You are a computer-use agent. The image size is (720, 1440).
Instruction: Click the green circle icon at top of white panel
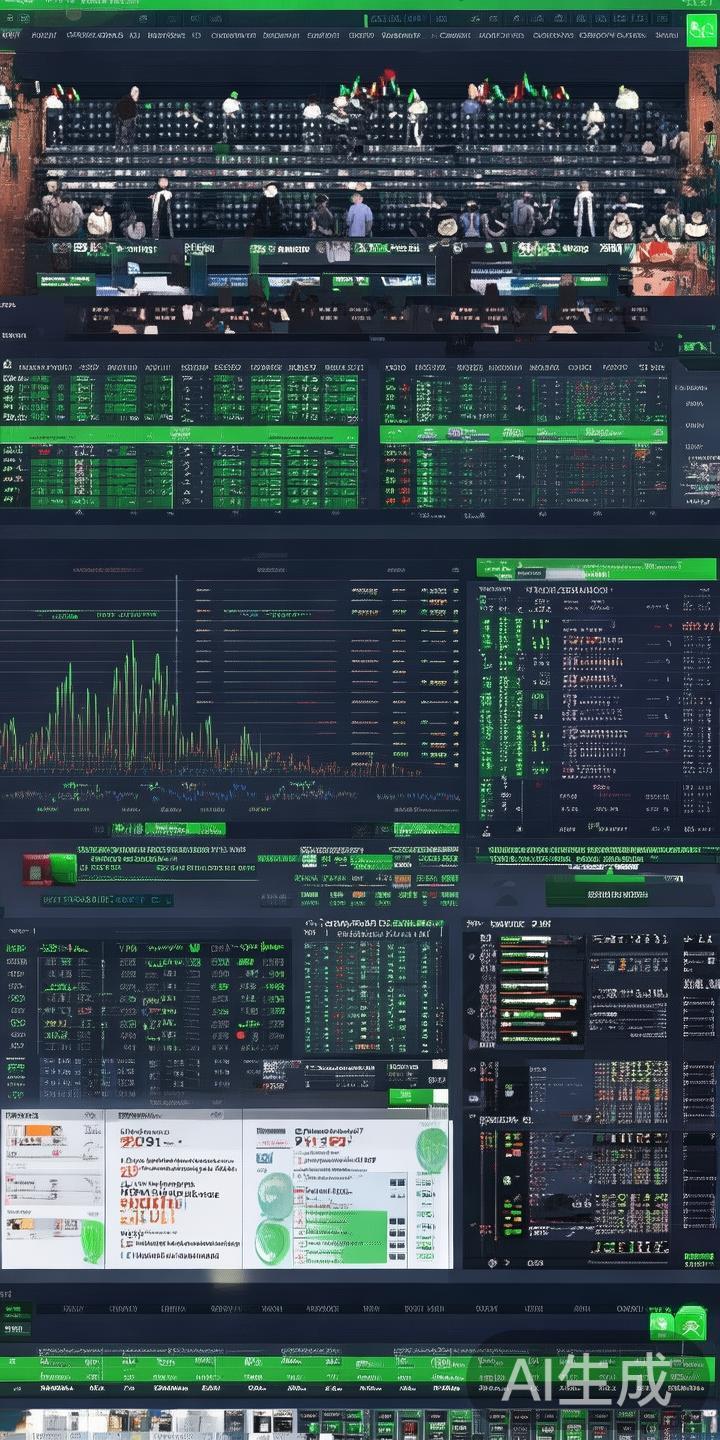tap(432, 1149)
